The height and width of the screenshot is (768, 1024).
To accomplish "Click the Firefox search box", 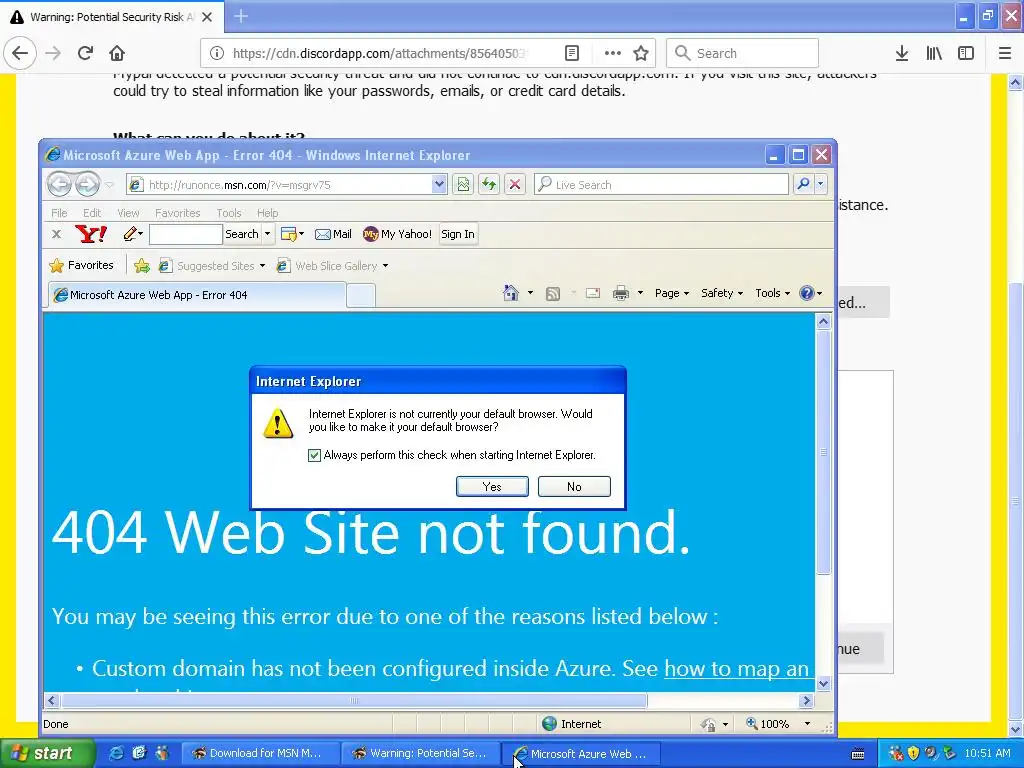I will pos(742,54).
